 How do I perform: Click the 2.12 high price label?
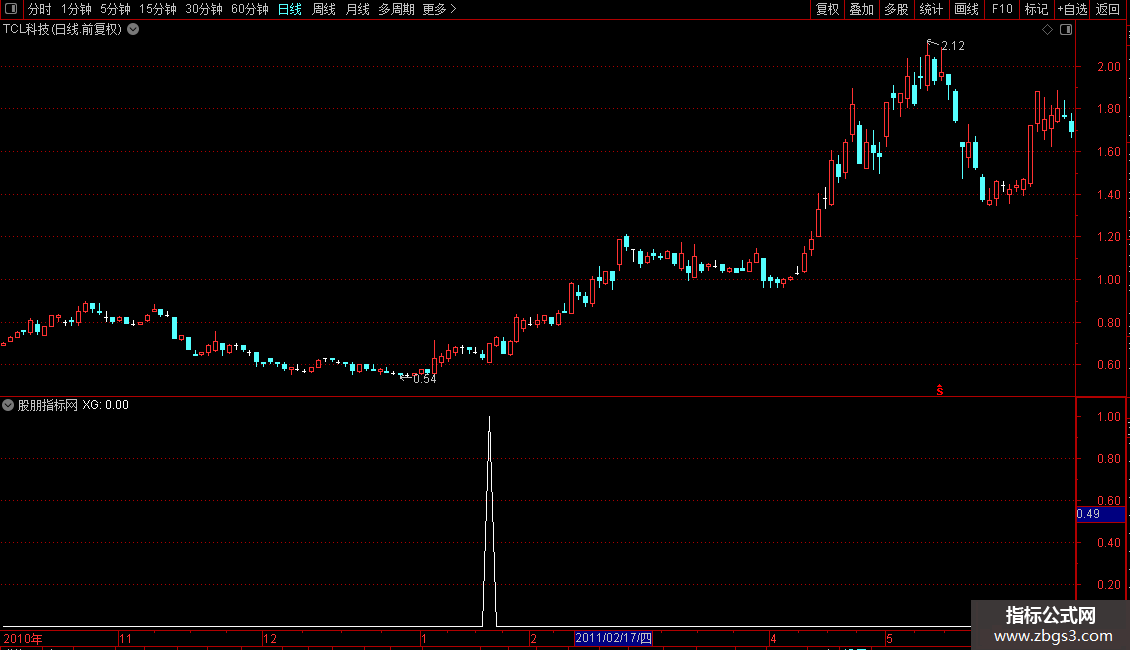[953, 46]
